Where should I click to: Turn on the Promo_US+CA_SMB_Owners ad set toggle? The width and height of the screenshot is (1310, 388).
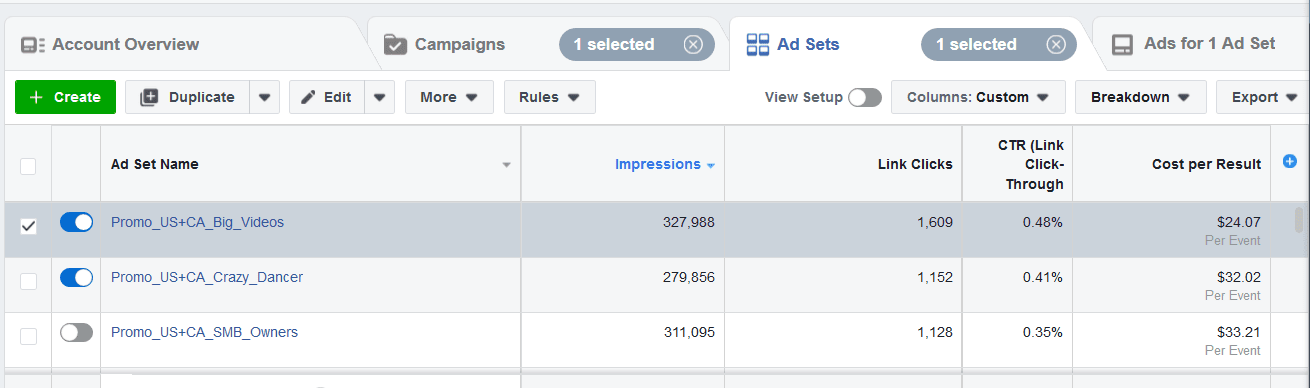pos(76,332)
